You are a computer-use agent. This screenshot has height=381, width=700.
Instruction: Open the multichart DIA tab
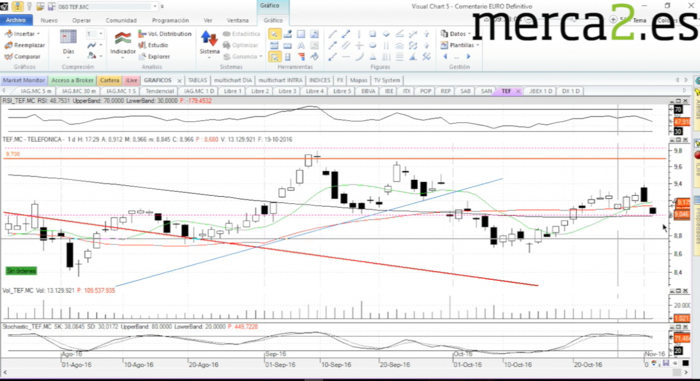(233, 80)
